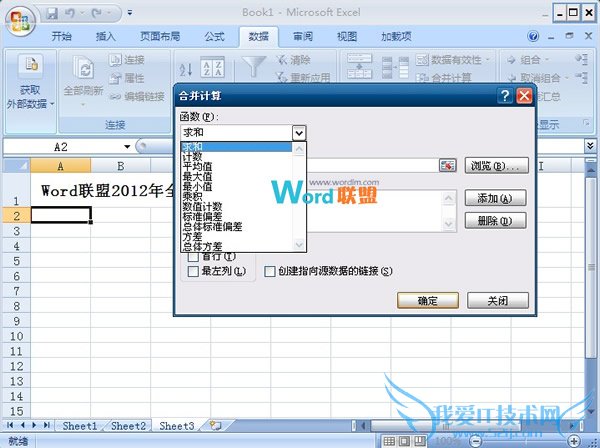
Task: Expand the formula bar chevron
Action: [590, 146]
